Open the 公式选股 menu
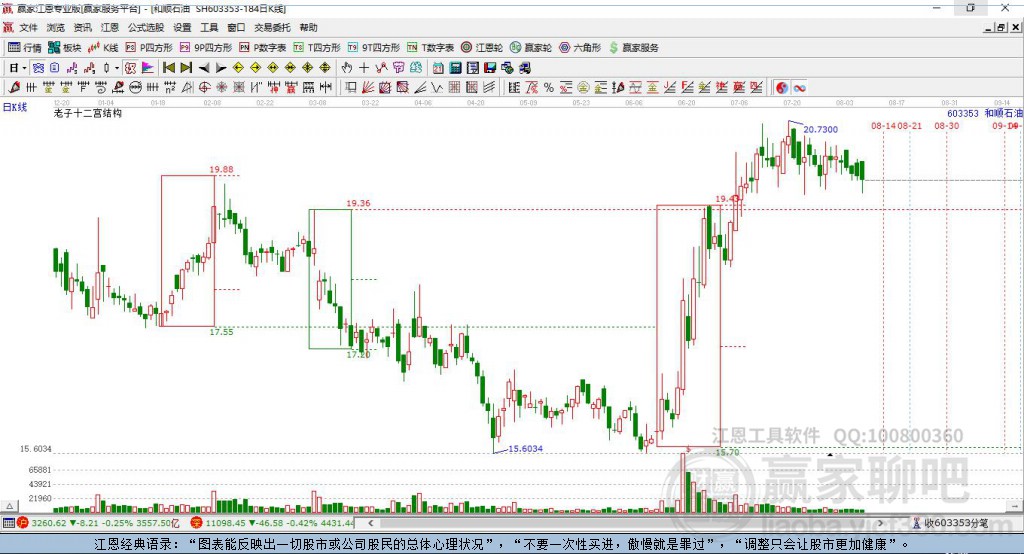This screenshot has width=1024, height=554. (x=146, y=27)
